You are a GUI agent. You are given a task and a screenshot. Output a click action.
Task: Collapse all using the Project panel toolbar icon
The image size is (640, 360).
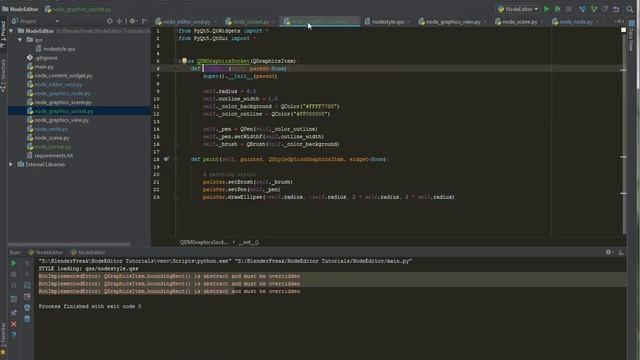coord(119,21)
